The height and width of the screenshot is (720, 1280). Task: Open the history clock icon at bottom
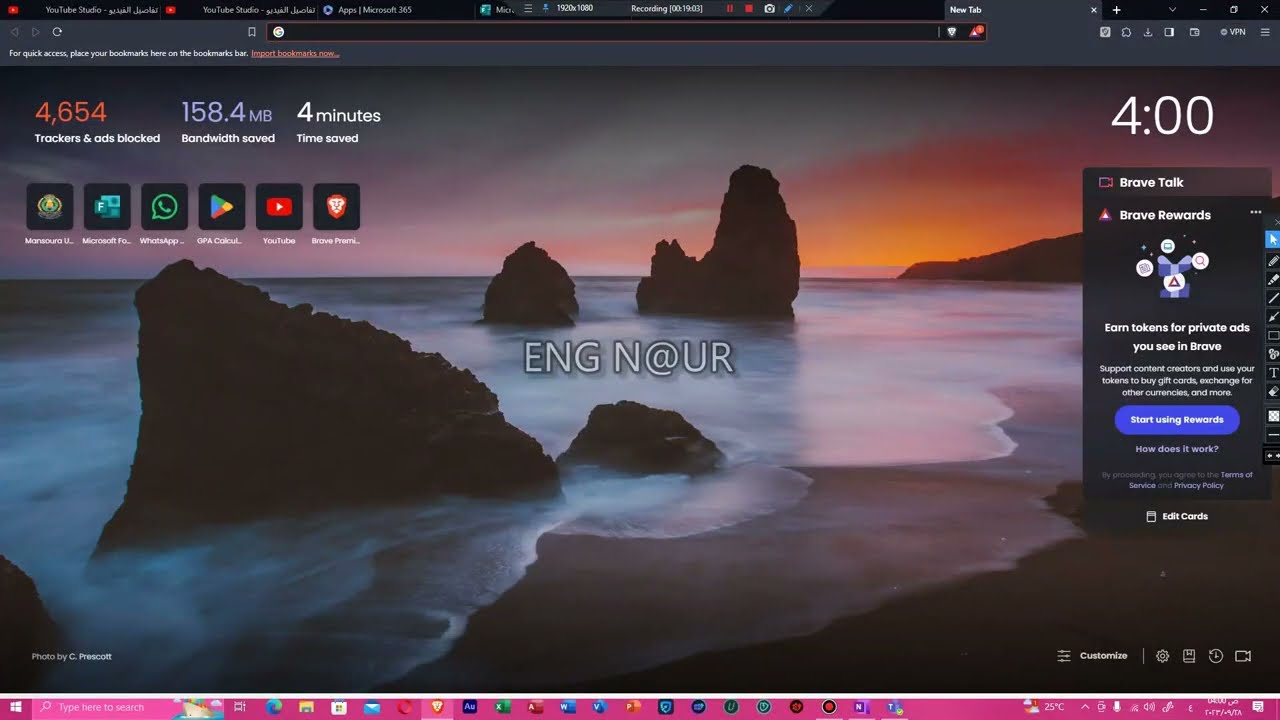1216,656
